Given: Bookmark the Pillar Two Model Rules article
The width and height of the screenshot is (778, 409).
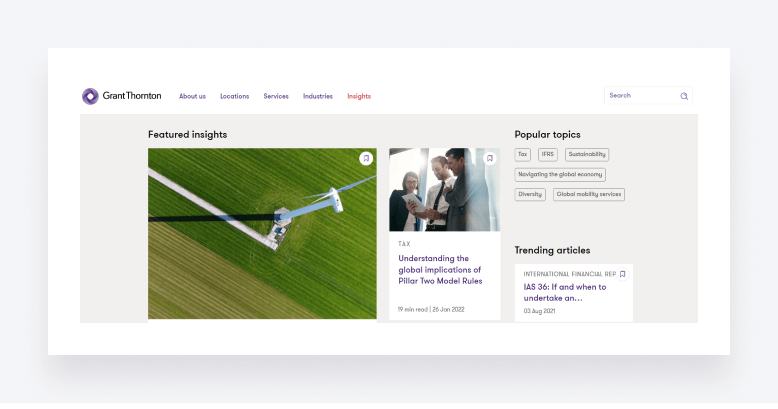Looking at the screenshot, I should 490,158.
